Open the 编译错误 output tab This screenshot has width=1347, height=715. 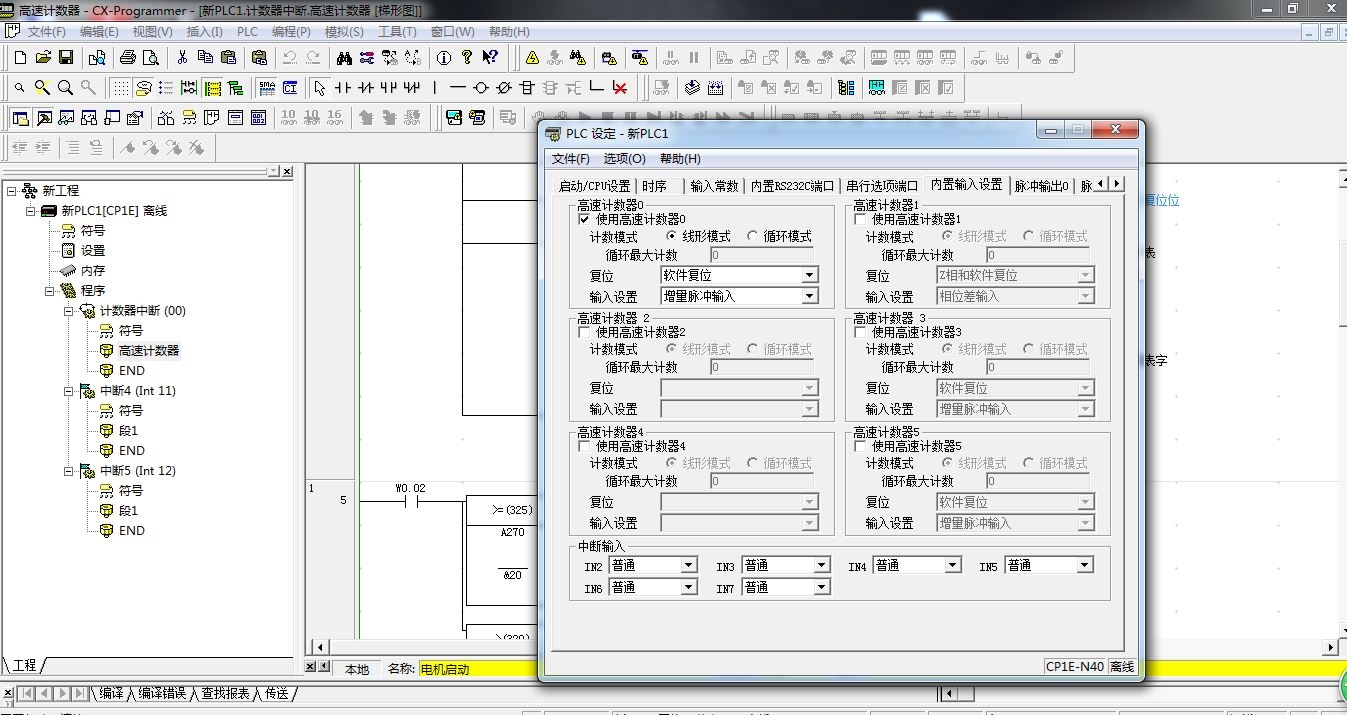coord(162,693)
